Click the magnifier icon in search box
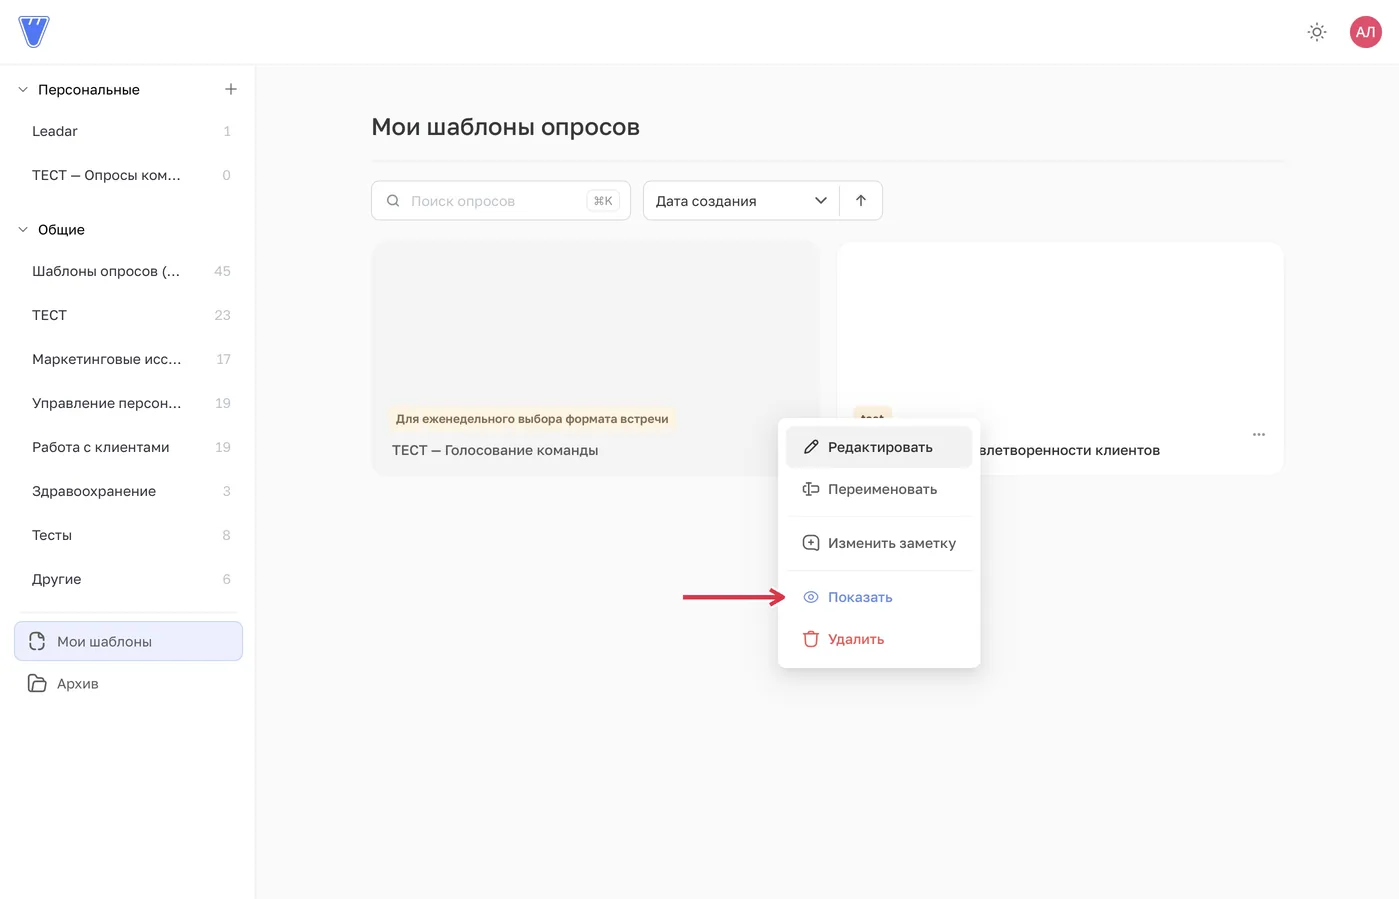 point(393,201)
